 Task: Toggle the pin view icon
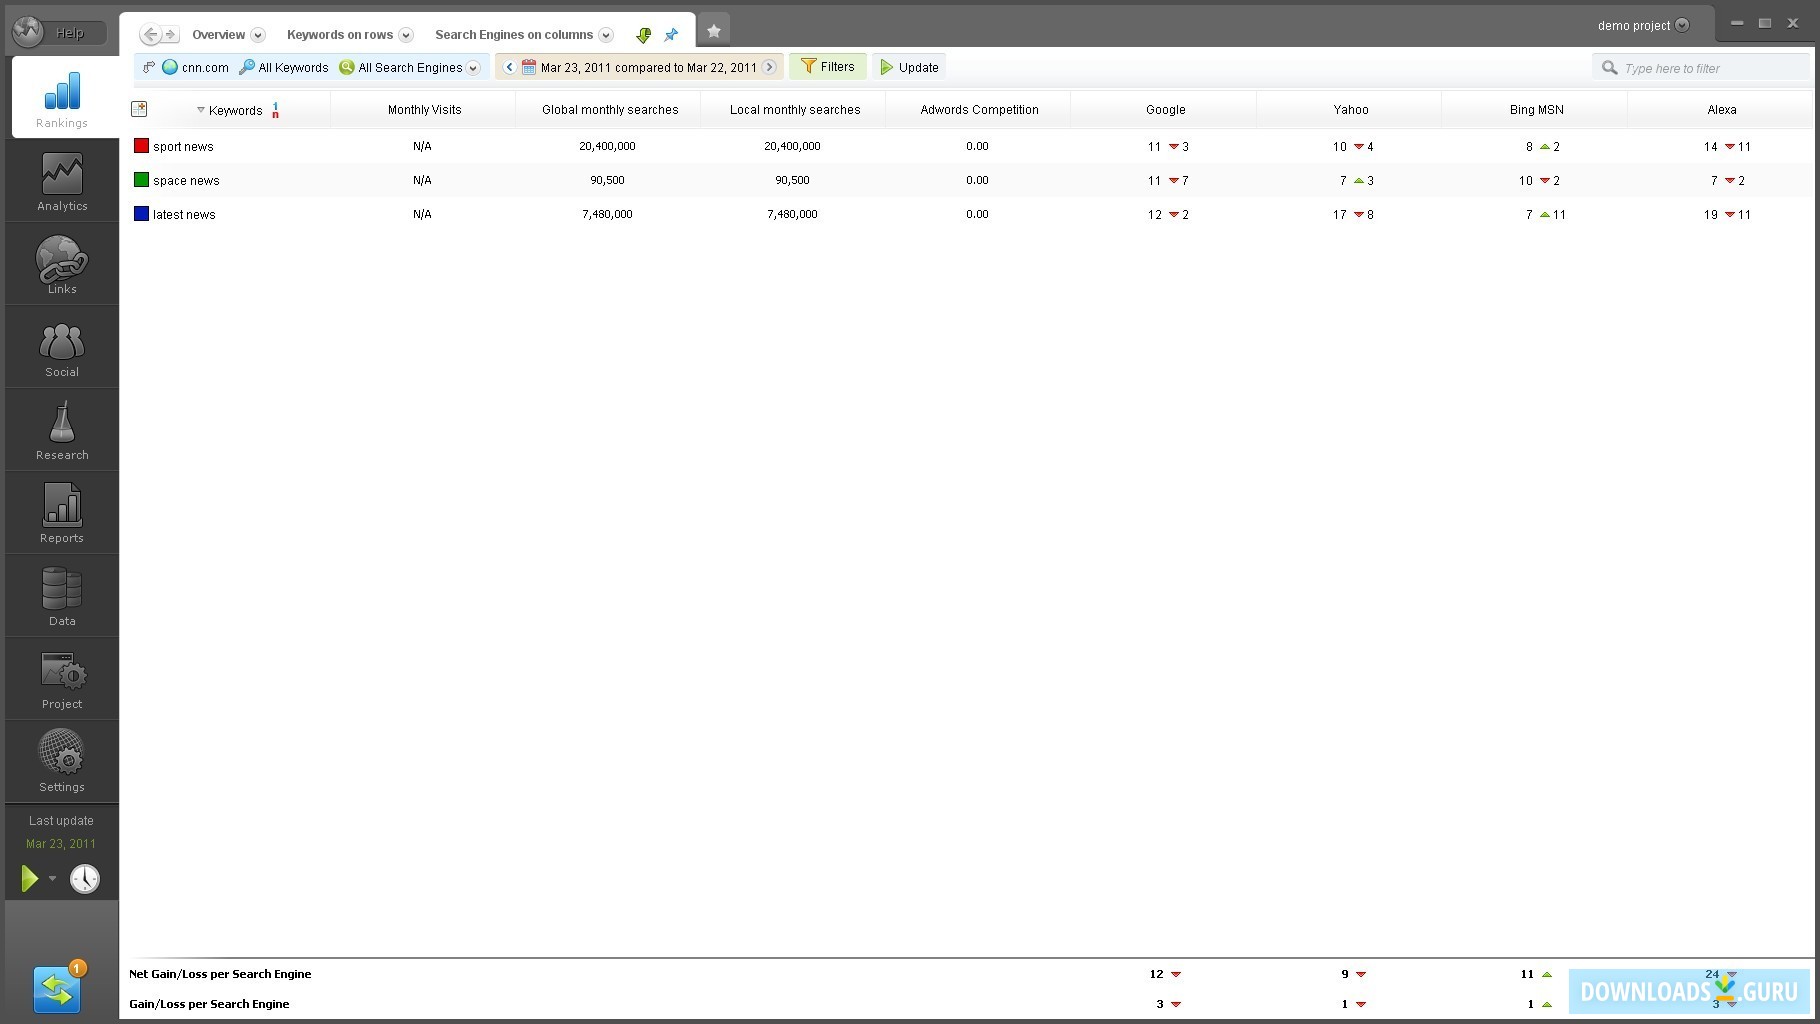tap(671, 35)
